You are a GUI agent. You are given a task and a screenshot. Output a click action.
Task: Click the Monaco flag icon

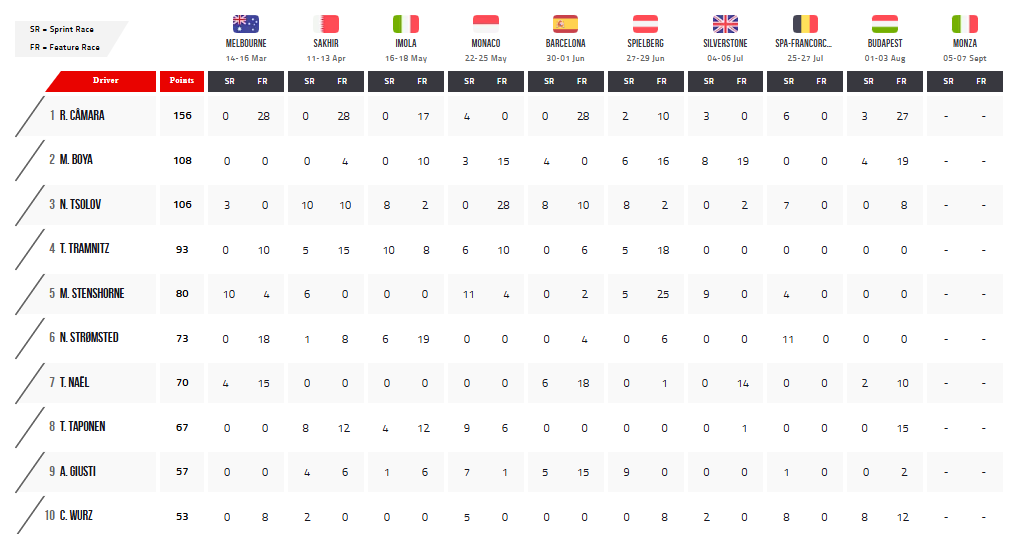(x=486, y=24)
